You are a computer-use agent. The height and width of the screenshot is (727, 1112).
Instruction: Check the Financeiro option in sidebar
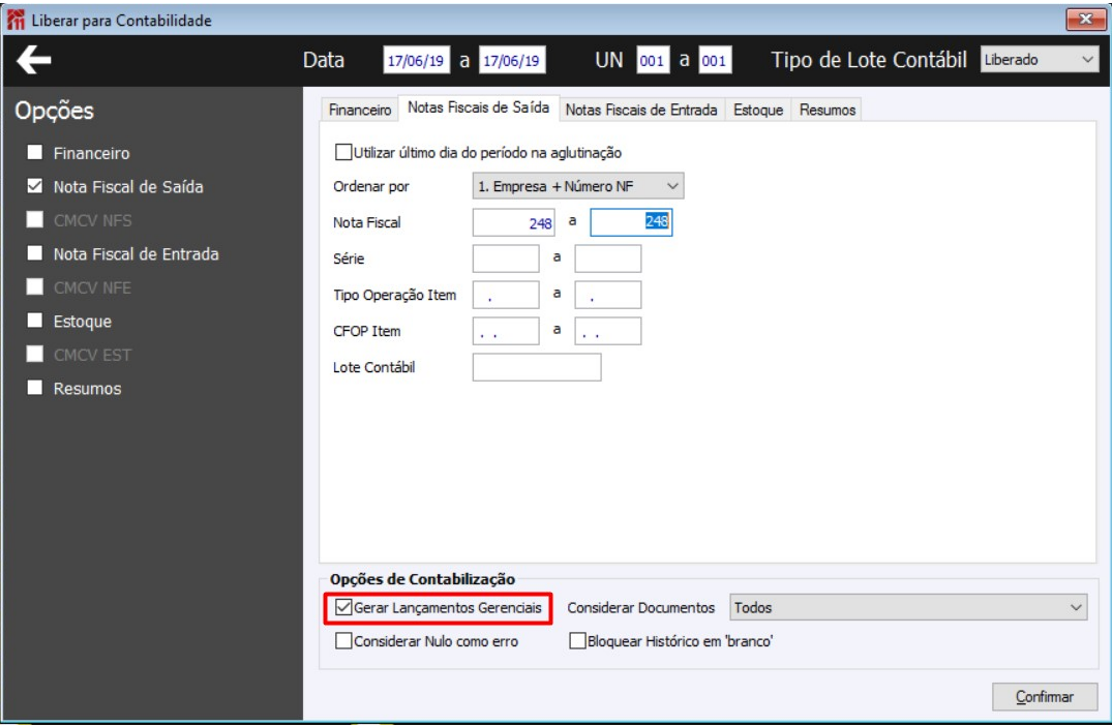[35, 152]
